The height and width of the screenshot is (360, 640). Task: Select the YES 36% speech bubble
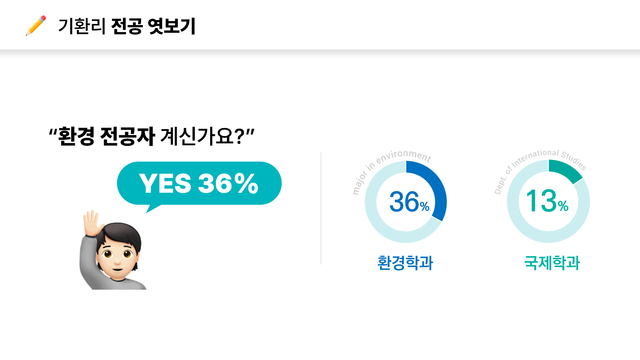pos(199,183)
